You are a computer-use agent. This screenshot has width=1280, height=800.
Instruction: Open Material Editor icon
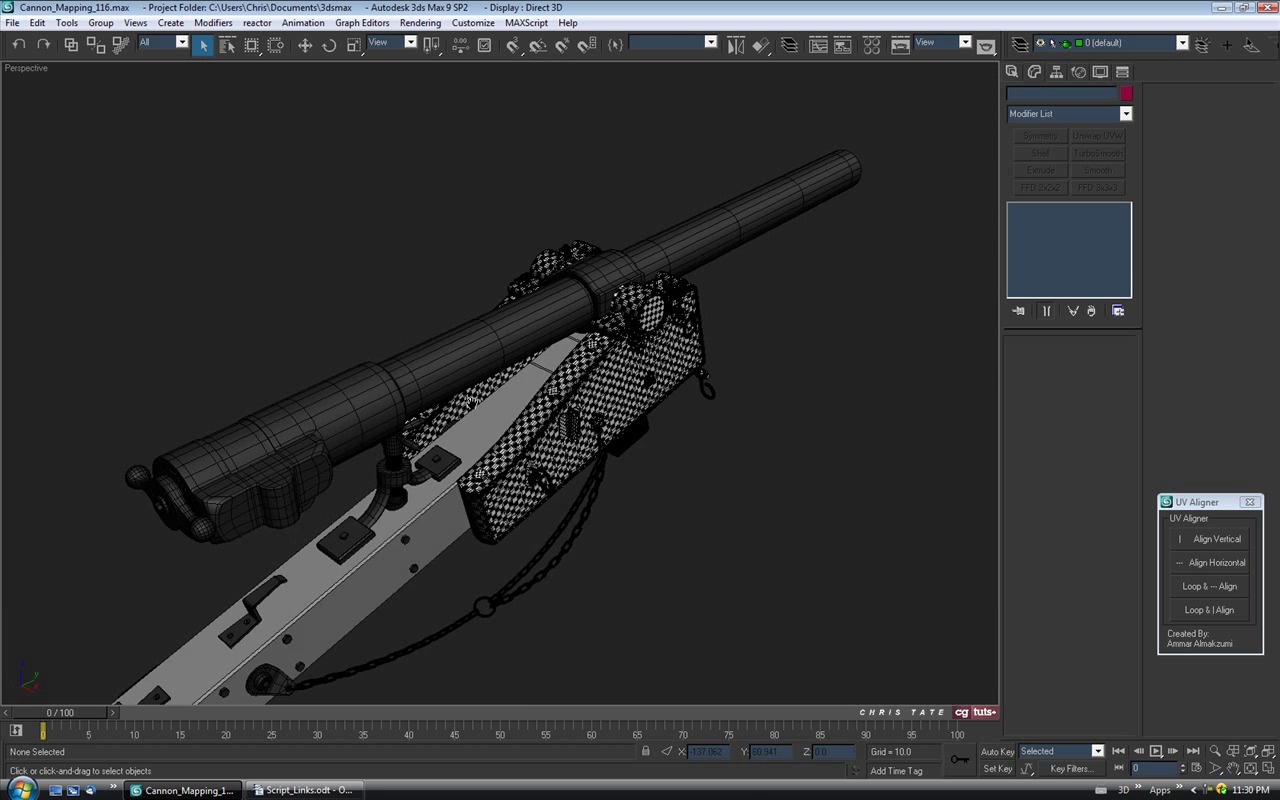click(x=871, y=44)
